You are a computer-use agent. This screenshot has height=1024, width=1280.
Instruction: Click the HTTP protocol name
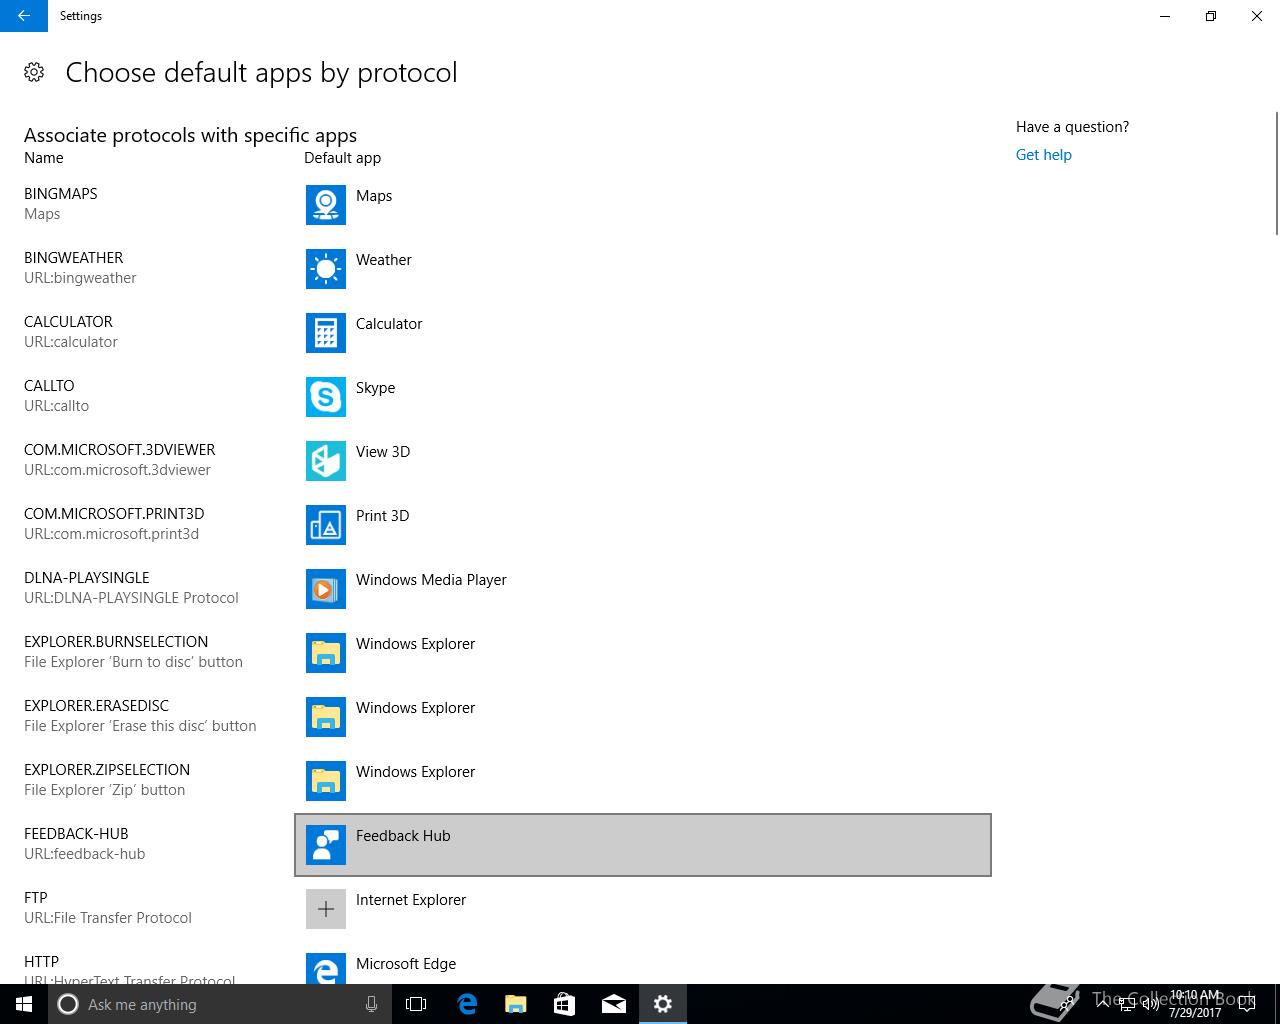(x=41, y=962)
